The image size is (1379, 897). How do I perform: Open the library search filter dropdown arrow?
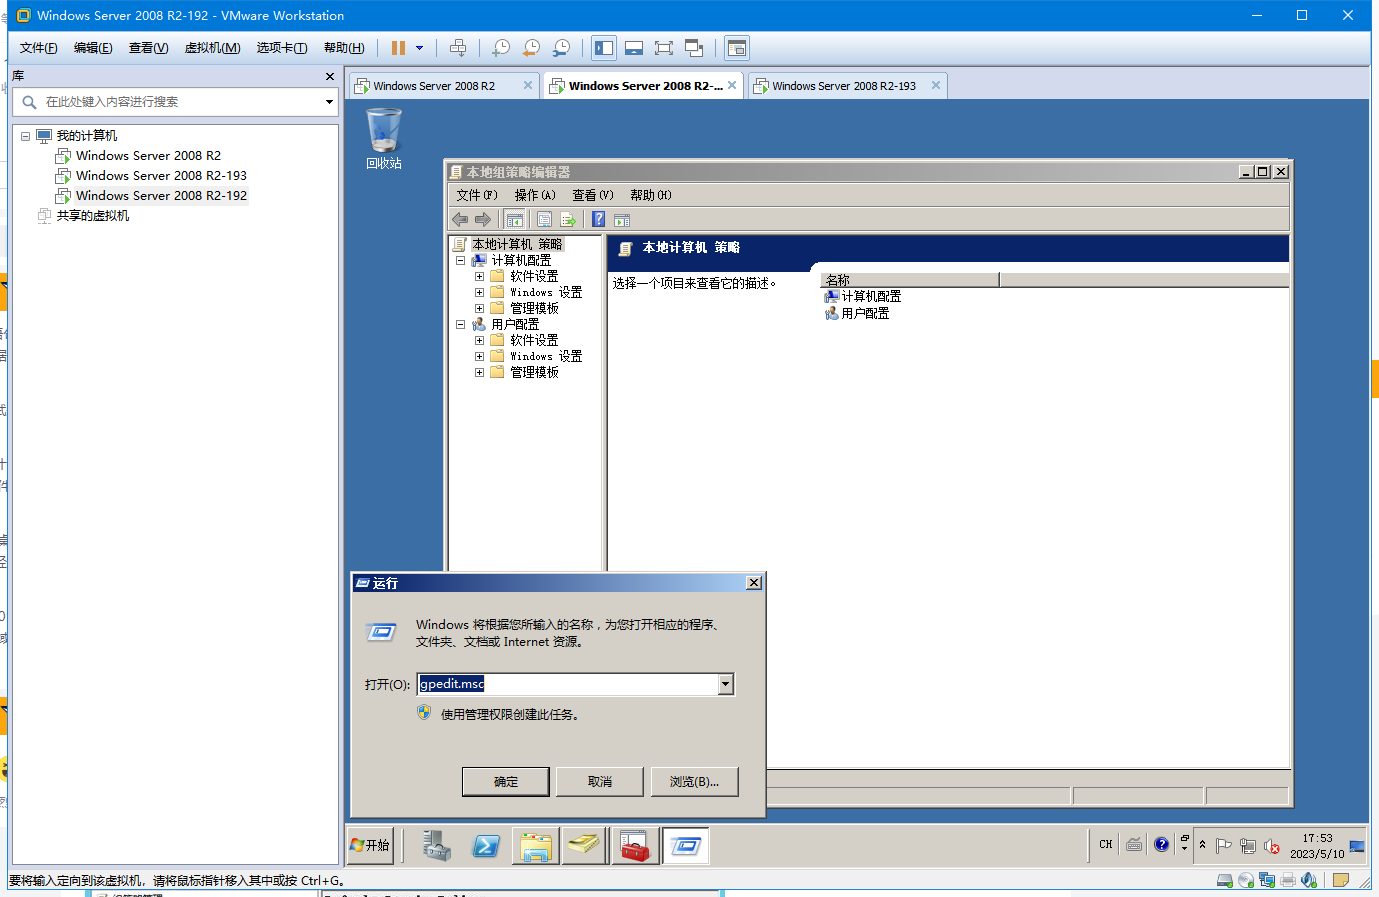329,102
